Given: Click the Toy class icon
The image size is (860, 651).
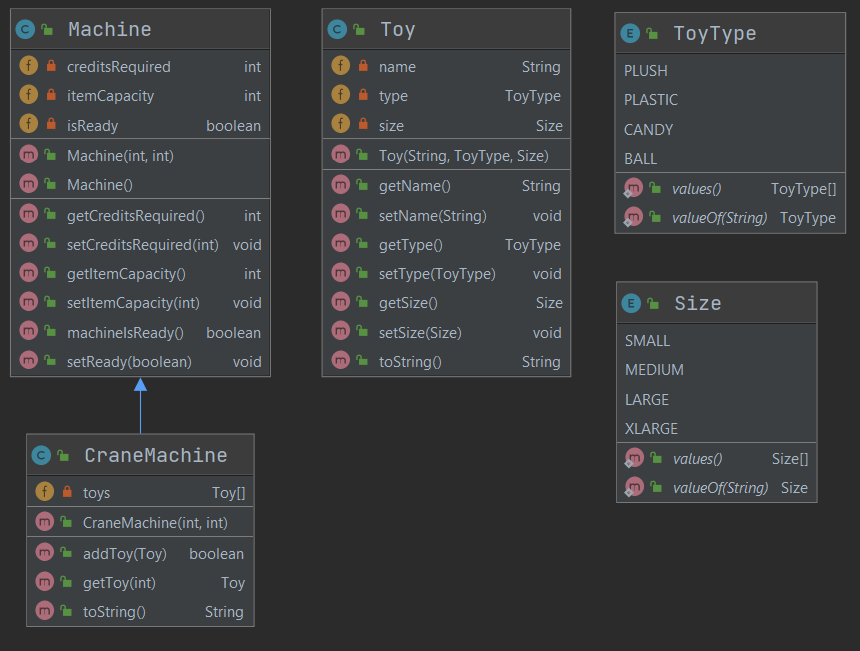Looking at the screenshot, I should (x=337, y=30).
